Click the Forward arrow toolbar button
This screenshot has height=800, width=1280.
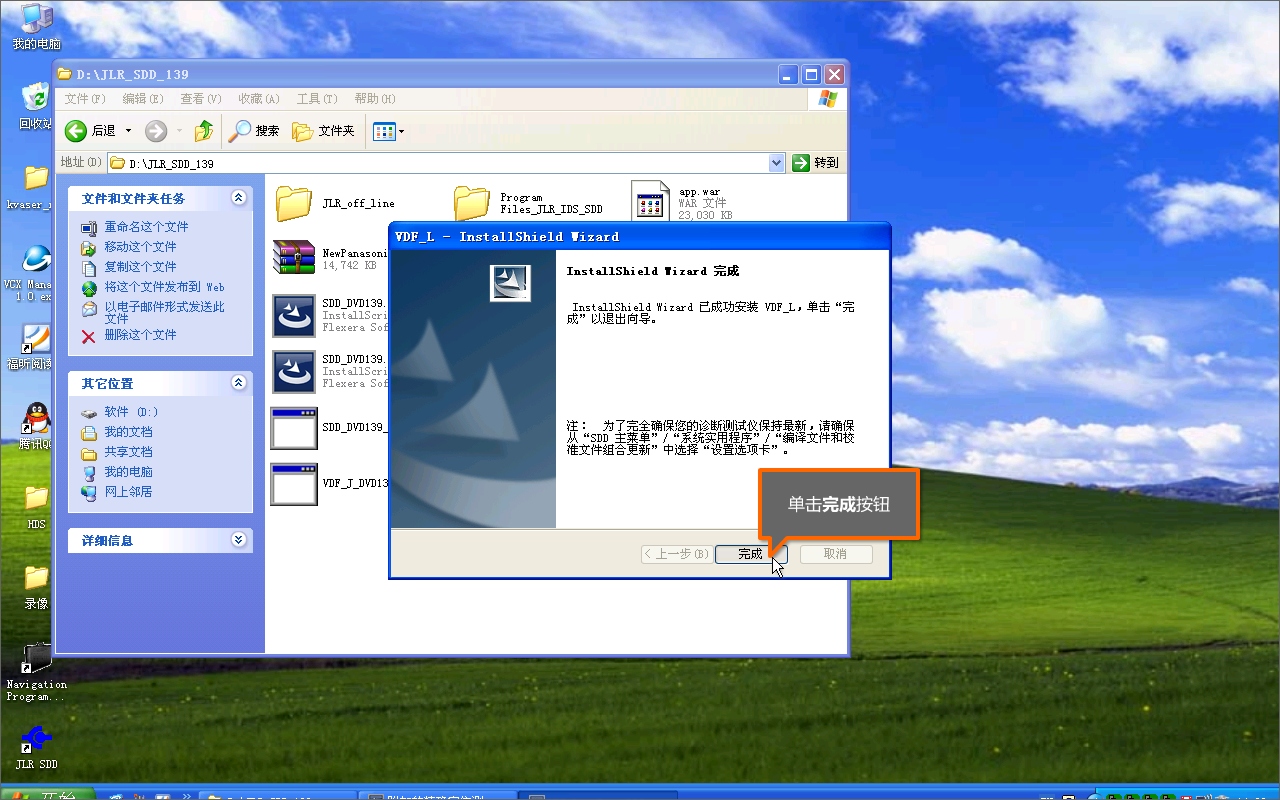[x=156, y=131]
